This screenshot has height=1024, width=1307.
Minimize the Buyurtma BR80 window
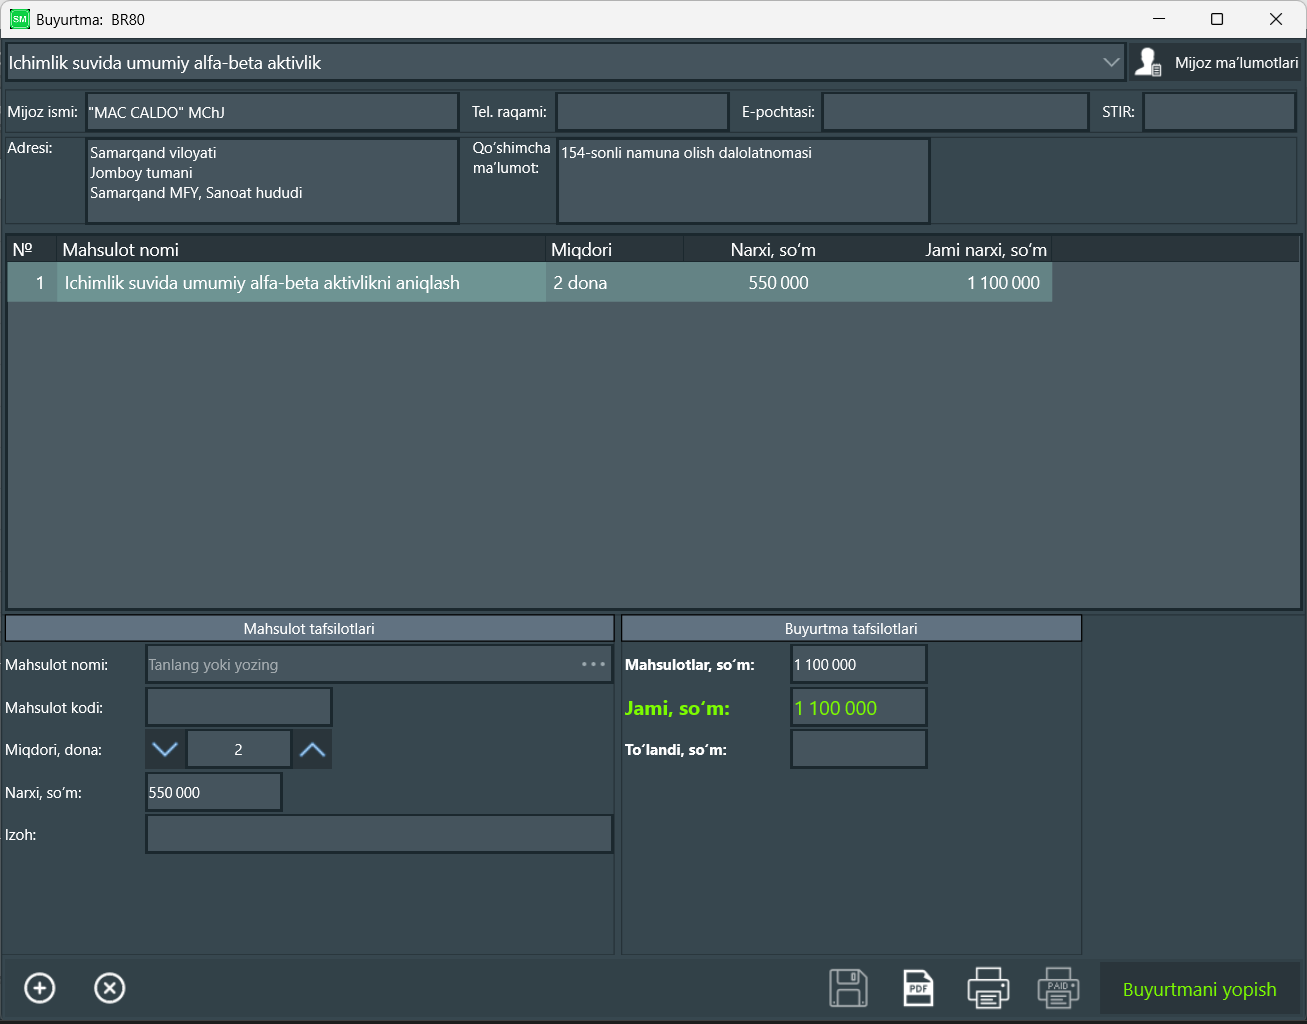coord(1159,19)
